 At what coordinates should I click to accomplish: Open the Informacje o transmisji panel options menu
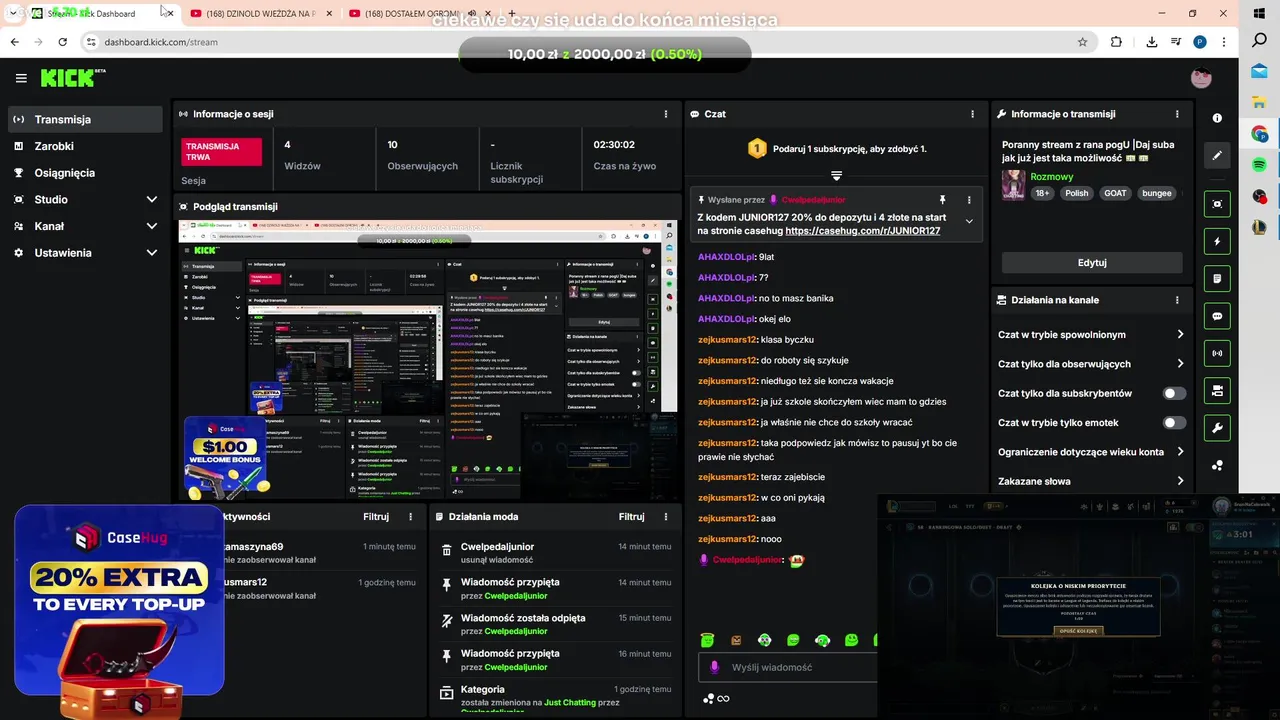pyautogui.click(x=1177, y=114)
